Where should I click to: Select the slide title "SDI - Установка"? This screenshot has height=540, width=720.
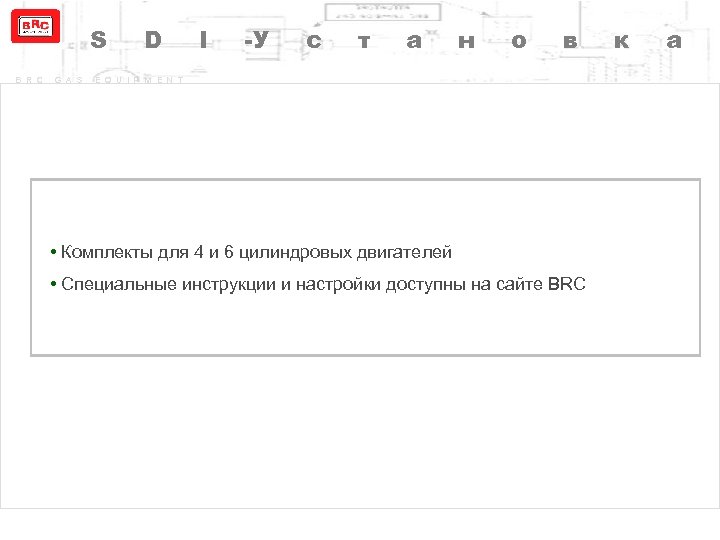coord(386,40)
